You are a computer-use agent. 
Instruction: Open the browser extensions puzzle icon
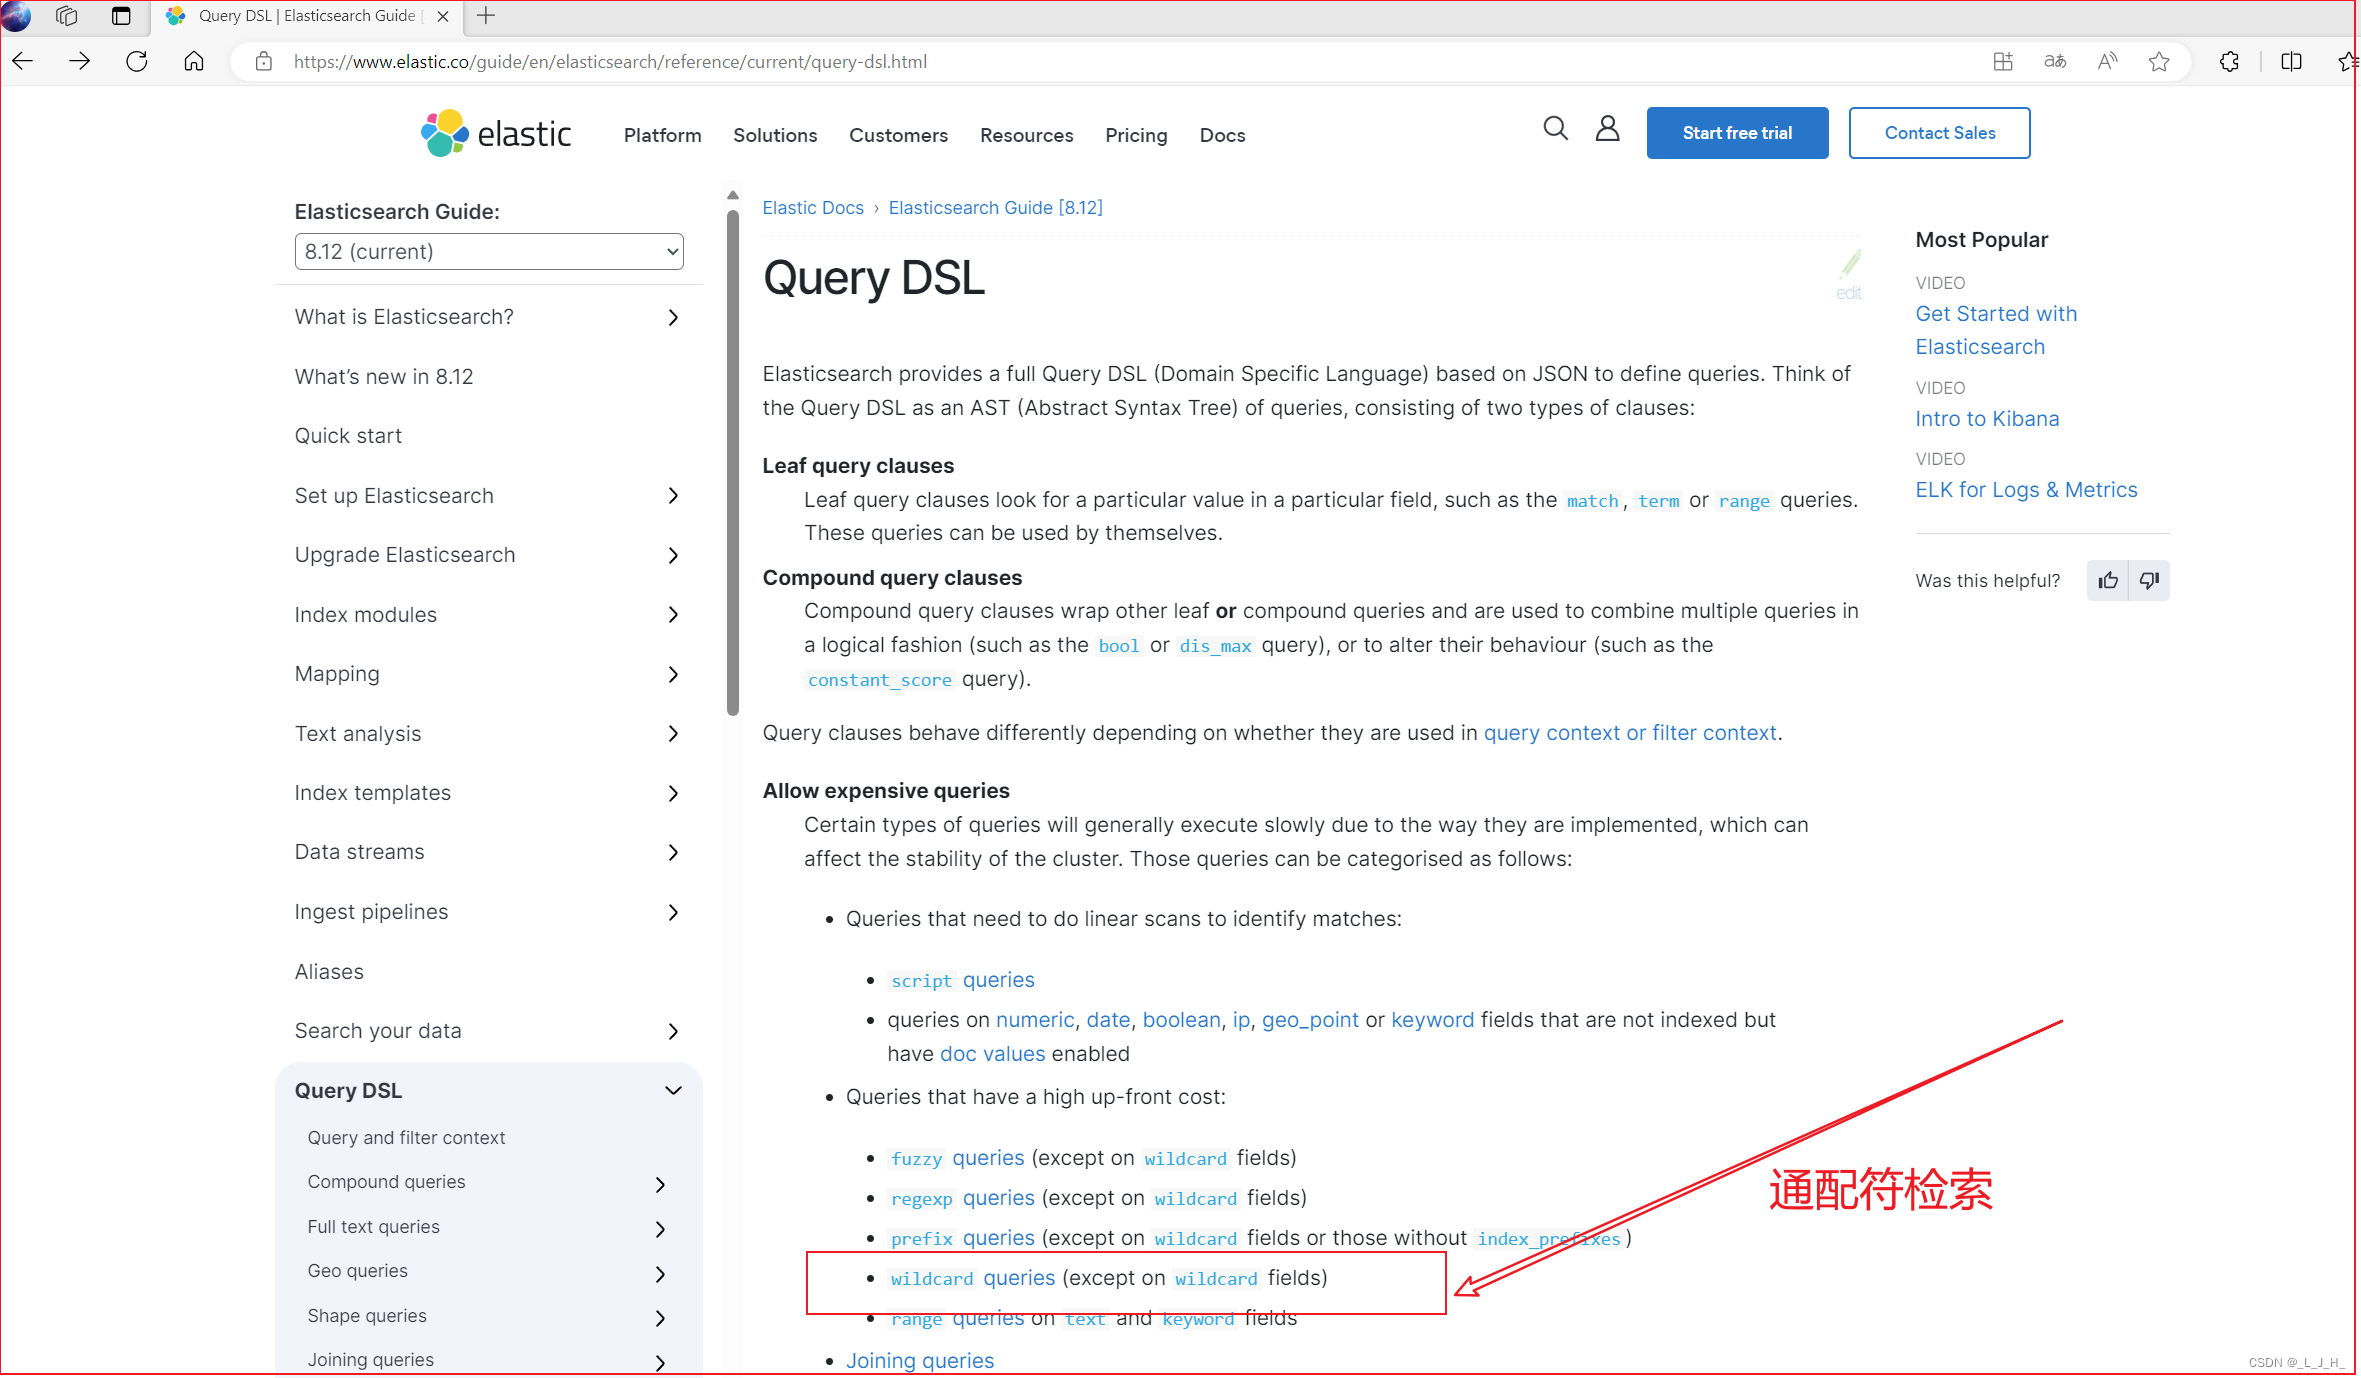(x=2229, y=62)
